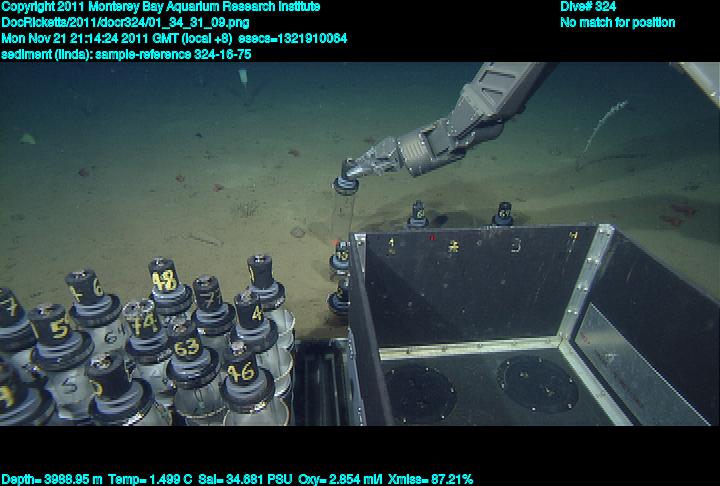Select the 'Sal= 34.681 PSU' readout
The image size is (720, 486).
pos(245,480)
